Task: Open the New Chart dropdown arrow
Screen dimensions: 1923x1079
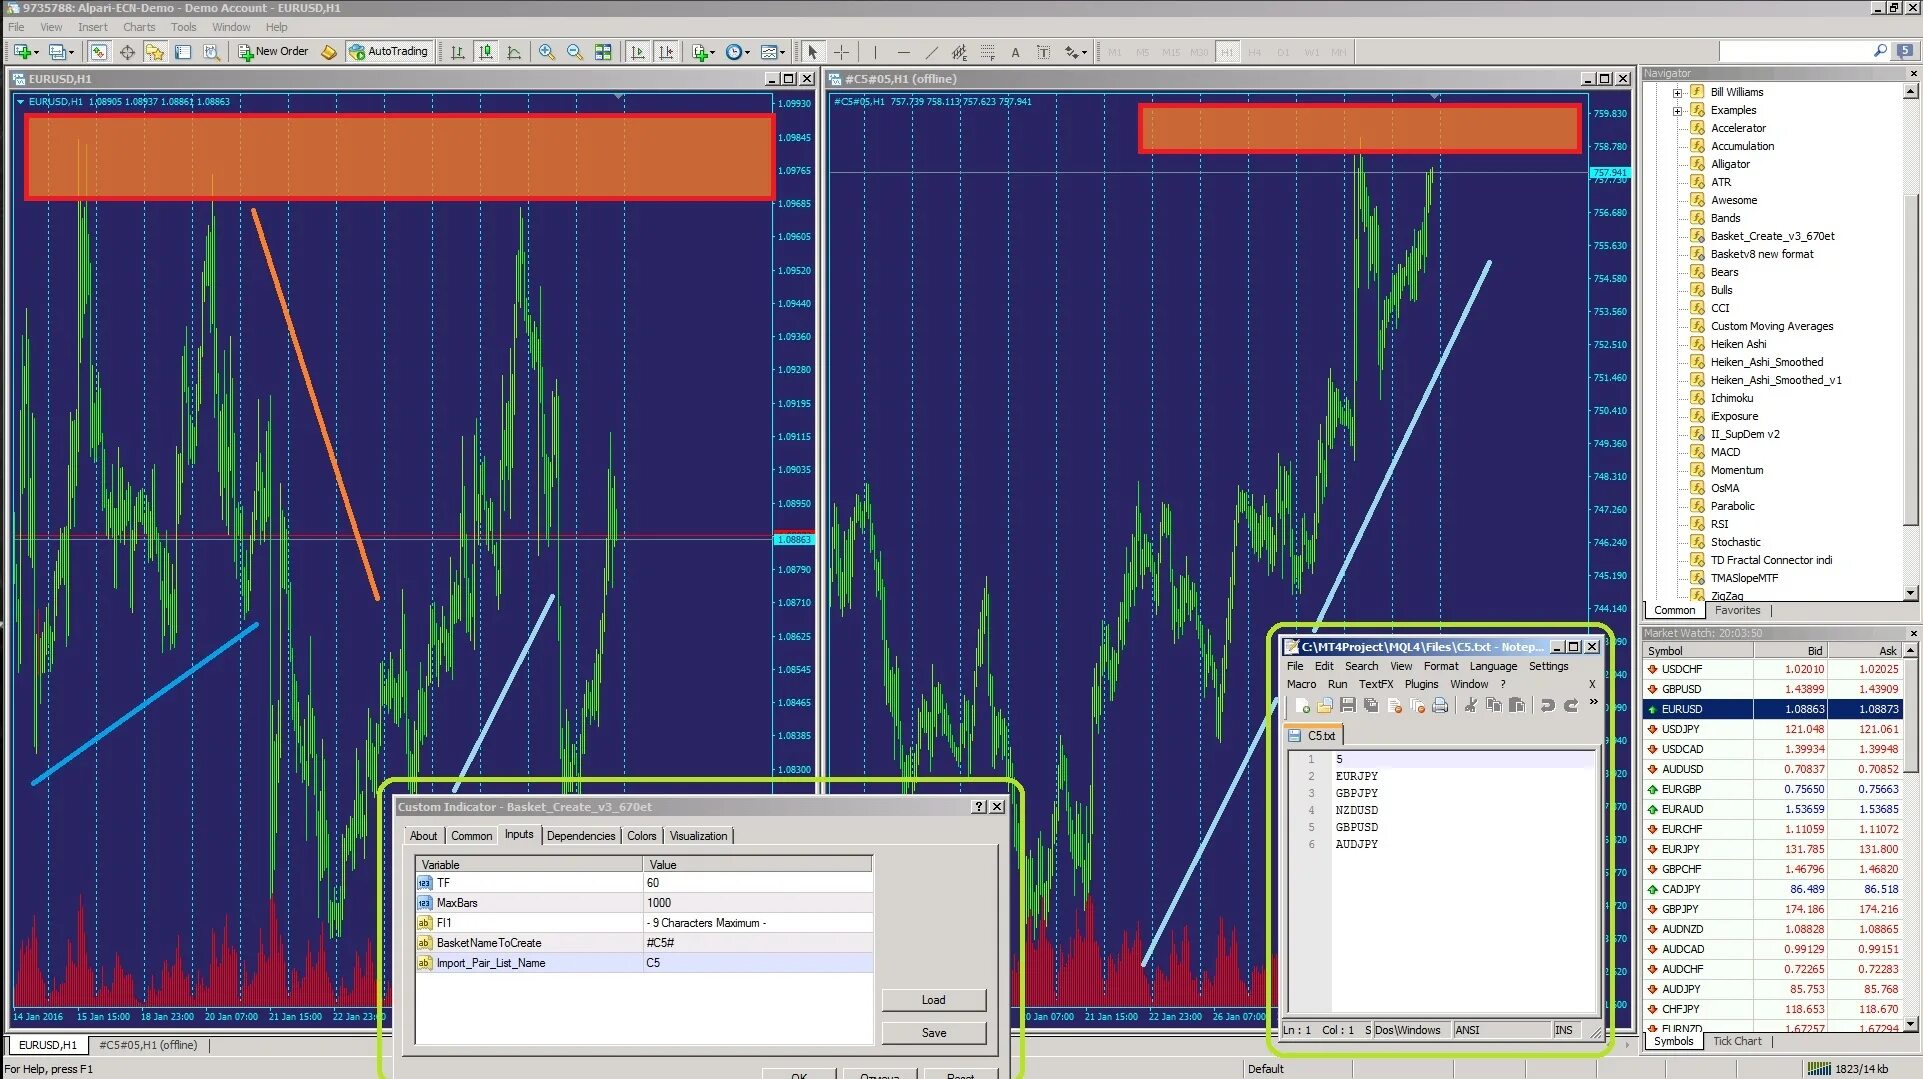Action: (x=36, y=52)
